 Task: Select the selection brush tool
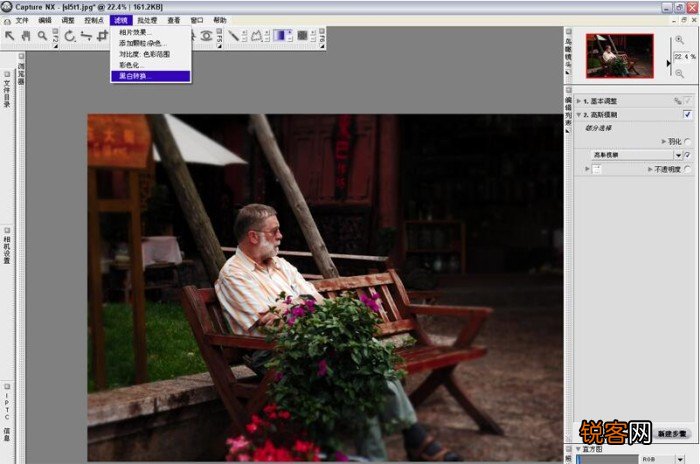coord(233,36)
